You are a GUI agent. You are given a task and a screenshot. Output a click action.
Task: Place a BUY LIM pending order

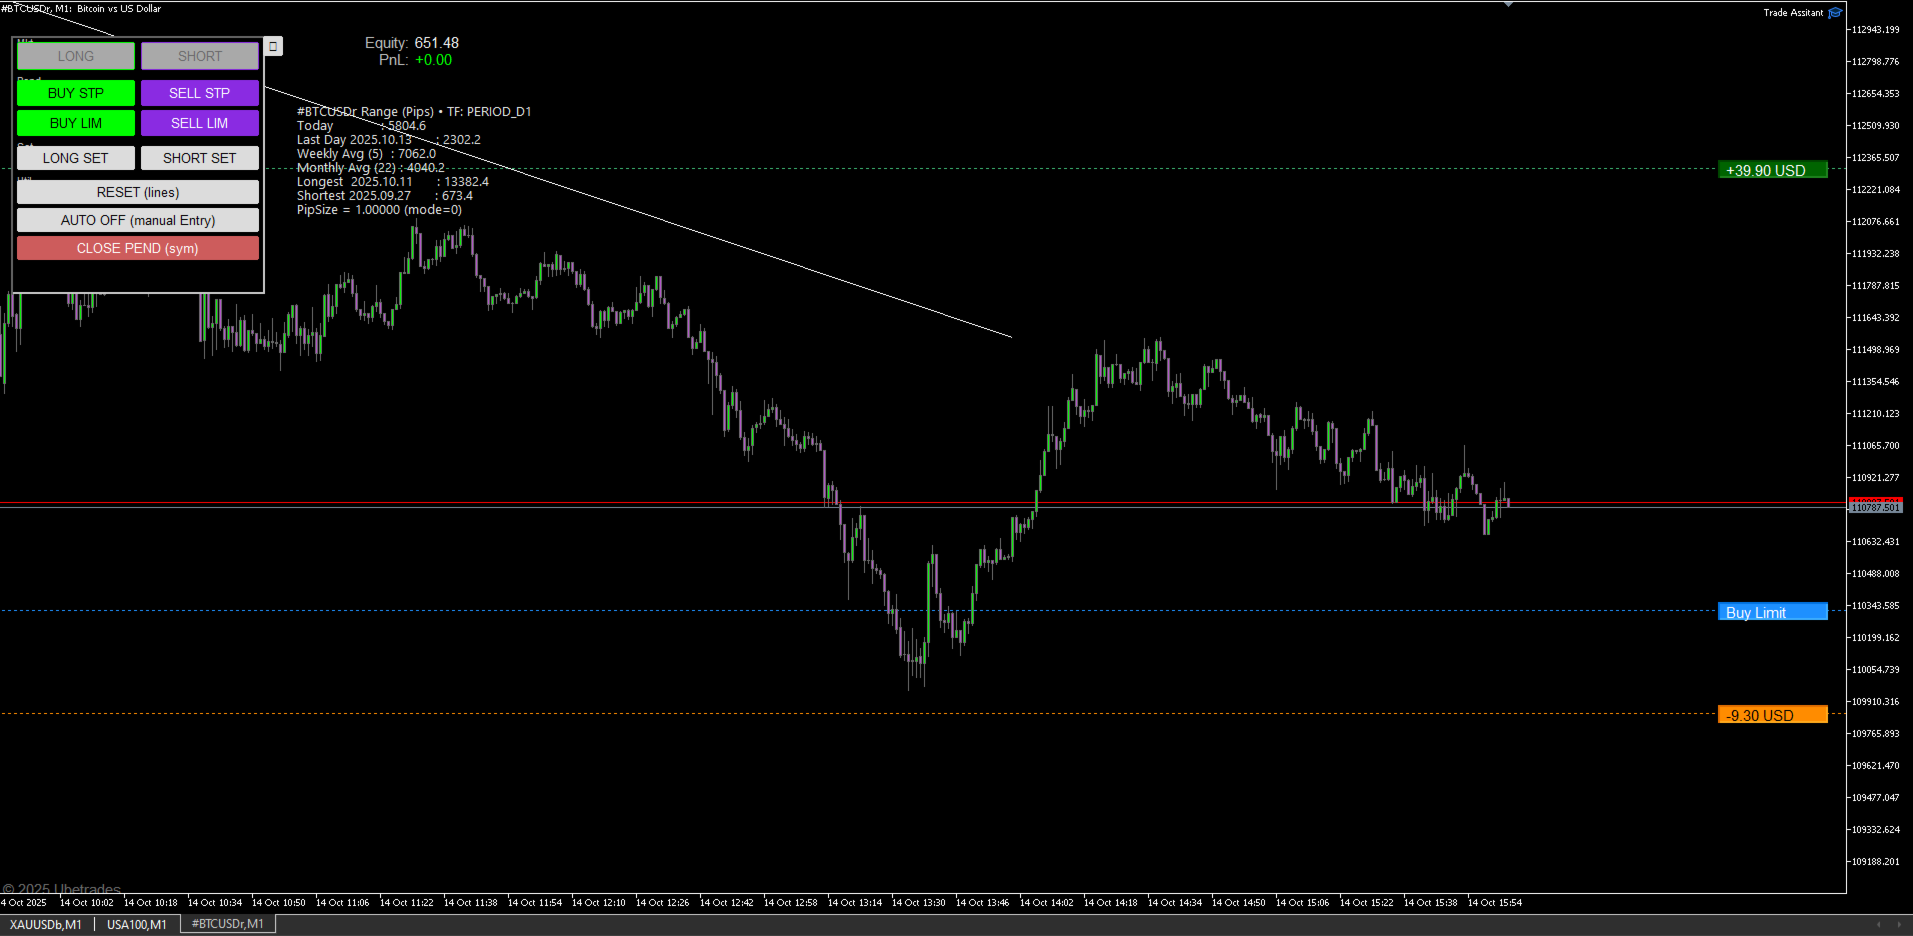(x=76, y=123)
